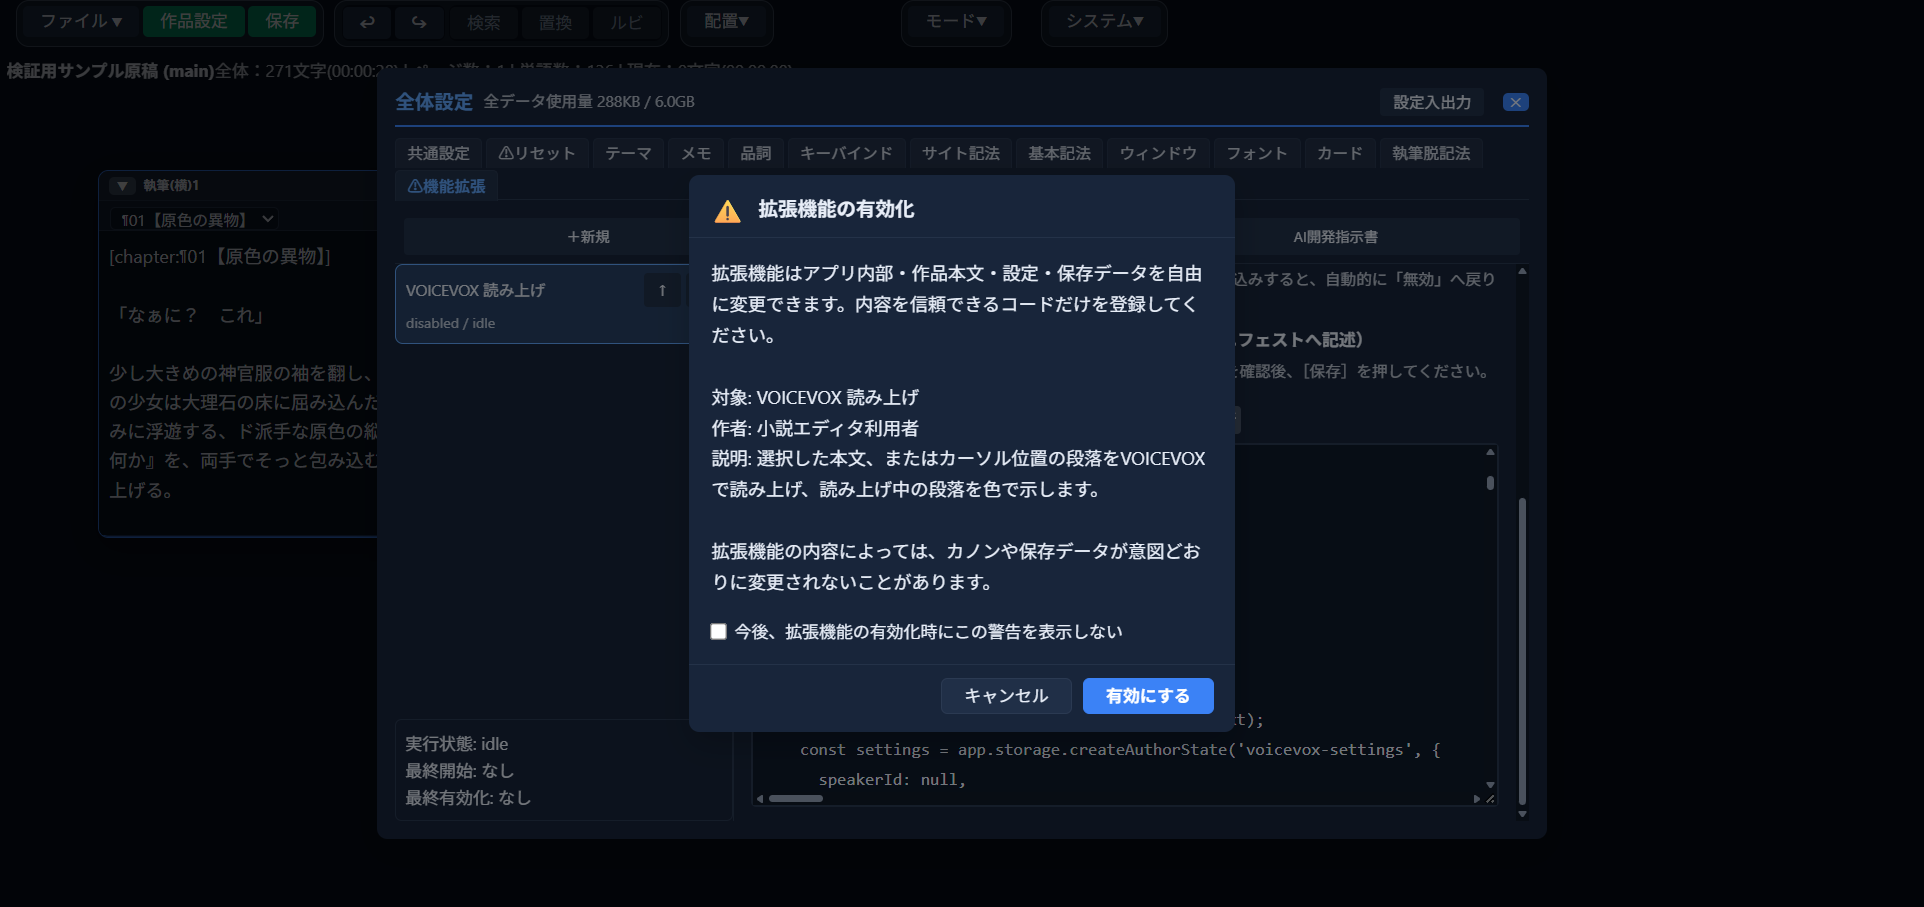Collapse the 執筆(横)1 panel with its triangle
1924x907 pixels.
point(122,186)
